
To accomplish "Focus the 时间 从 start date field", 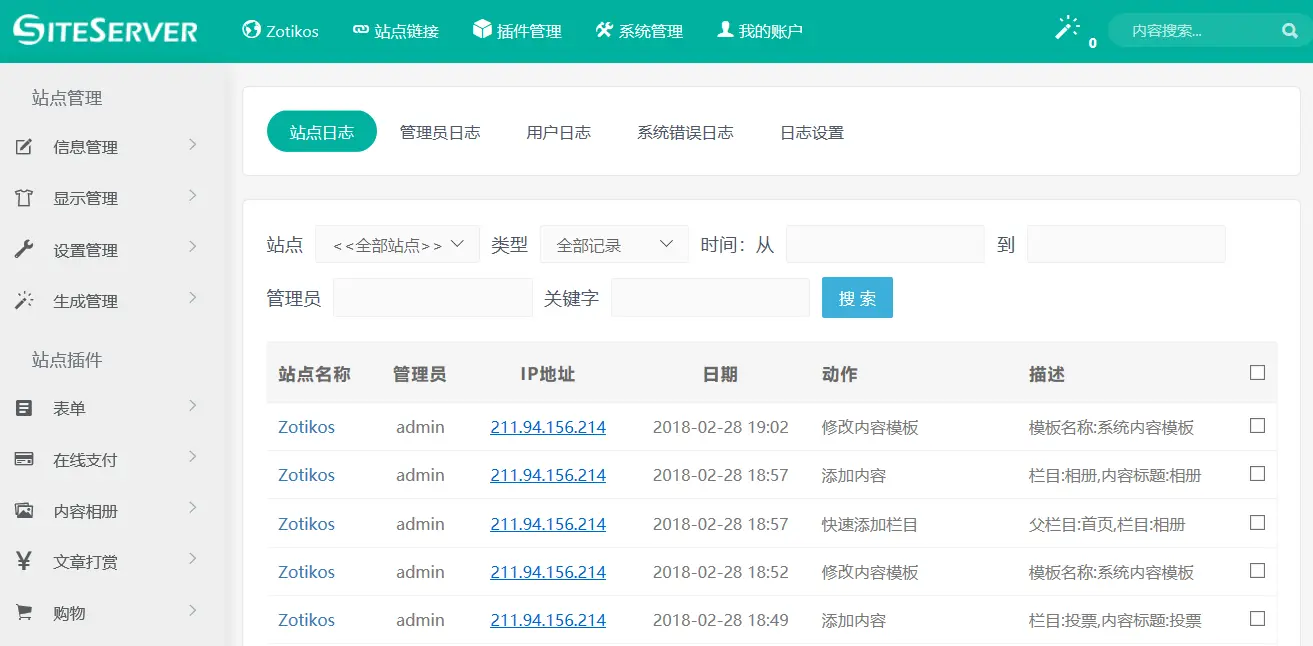I will pos(885,244).
